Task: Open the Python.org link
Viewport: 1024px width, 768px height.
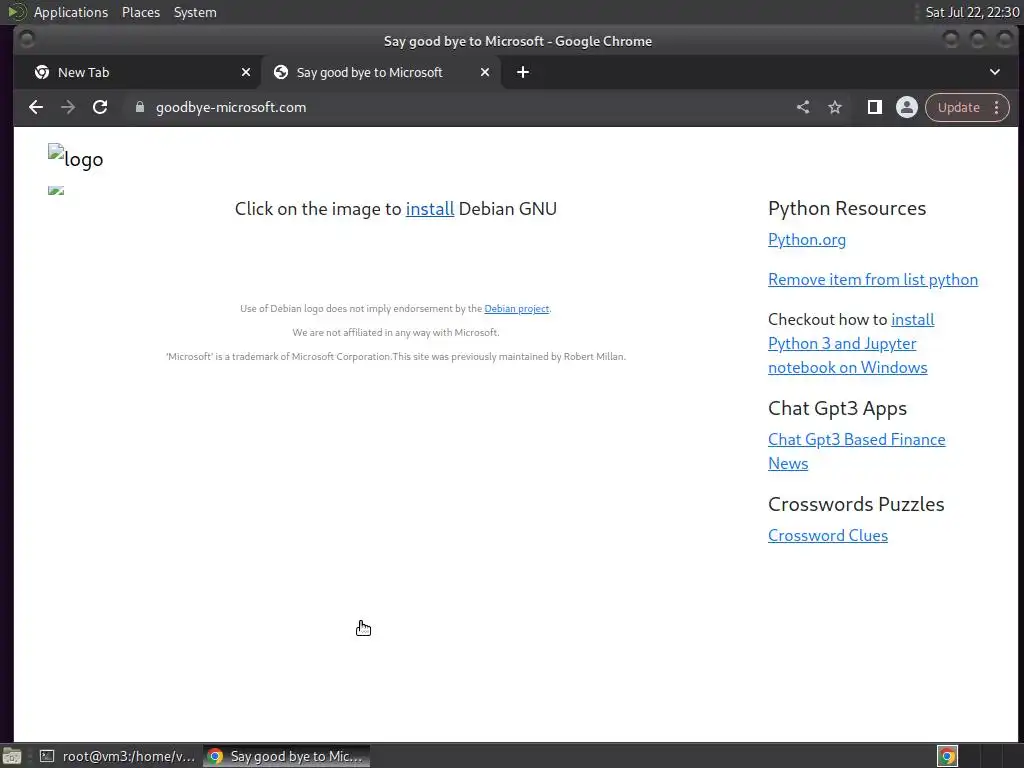Action: pos(807,240)
